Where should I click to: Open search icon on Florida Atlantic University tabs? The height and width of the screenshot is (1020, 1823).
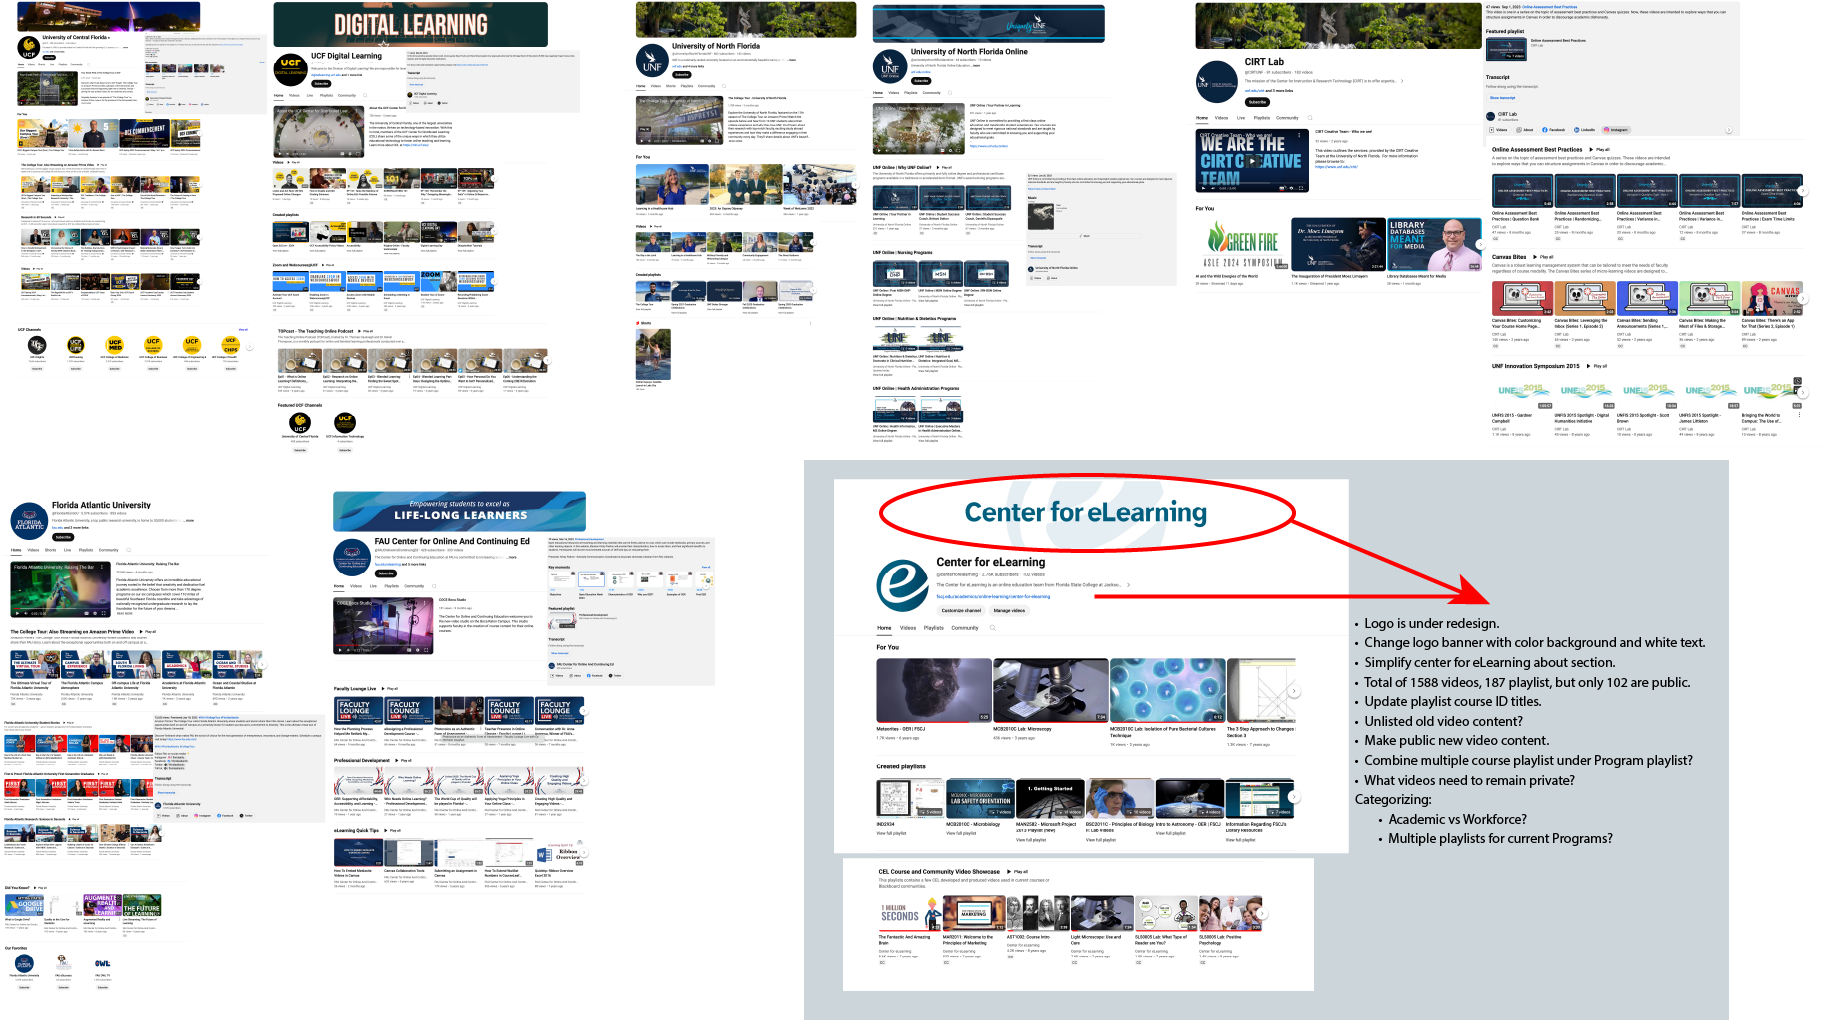point(129,550)
